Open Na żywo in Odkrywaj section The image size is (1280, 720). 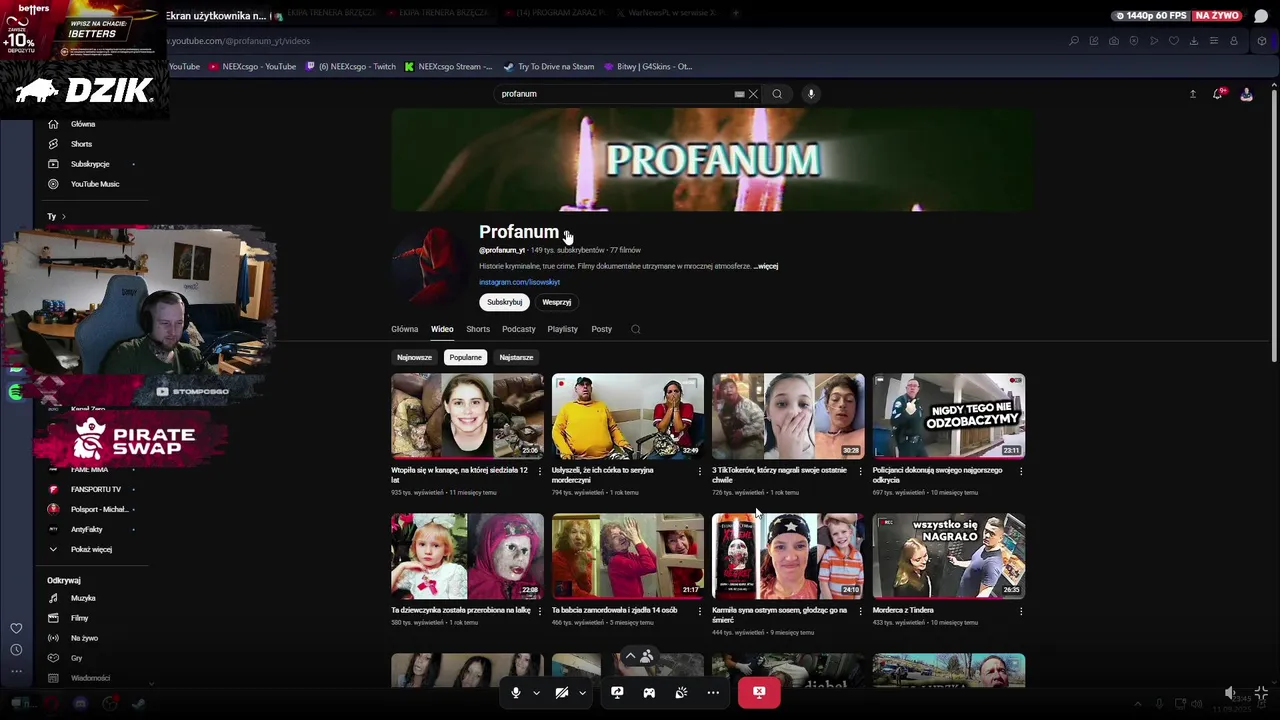[84, 638]
